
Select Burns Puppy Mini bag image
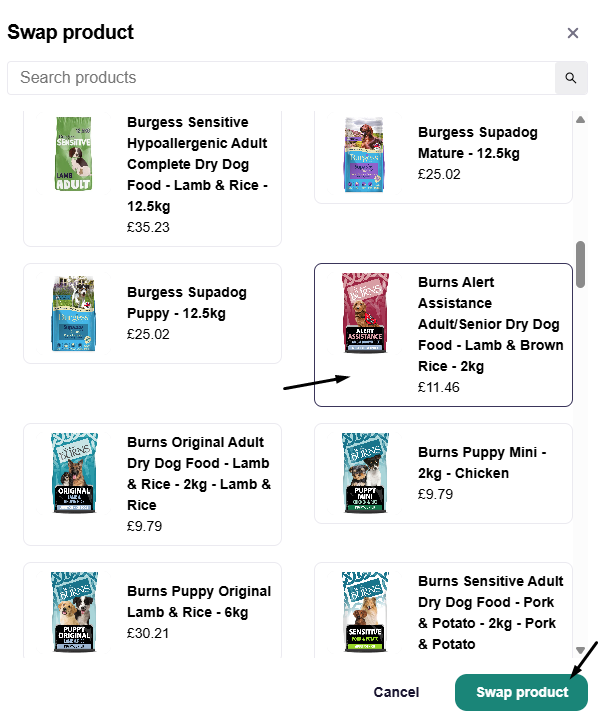(x=364, y=473)
